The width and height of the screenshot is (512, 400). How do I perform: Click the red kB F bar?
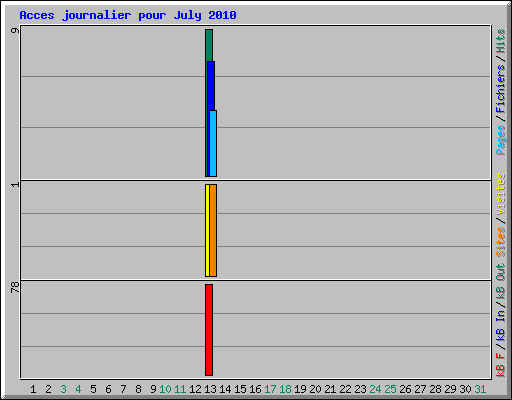click(x=209, y=330)
